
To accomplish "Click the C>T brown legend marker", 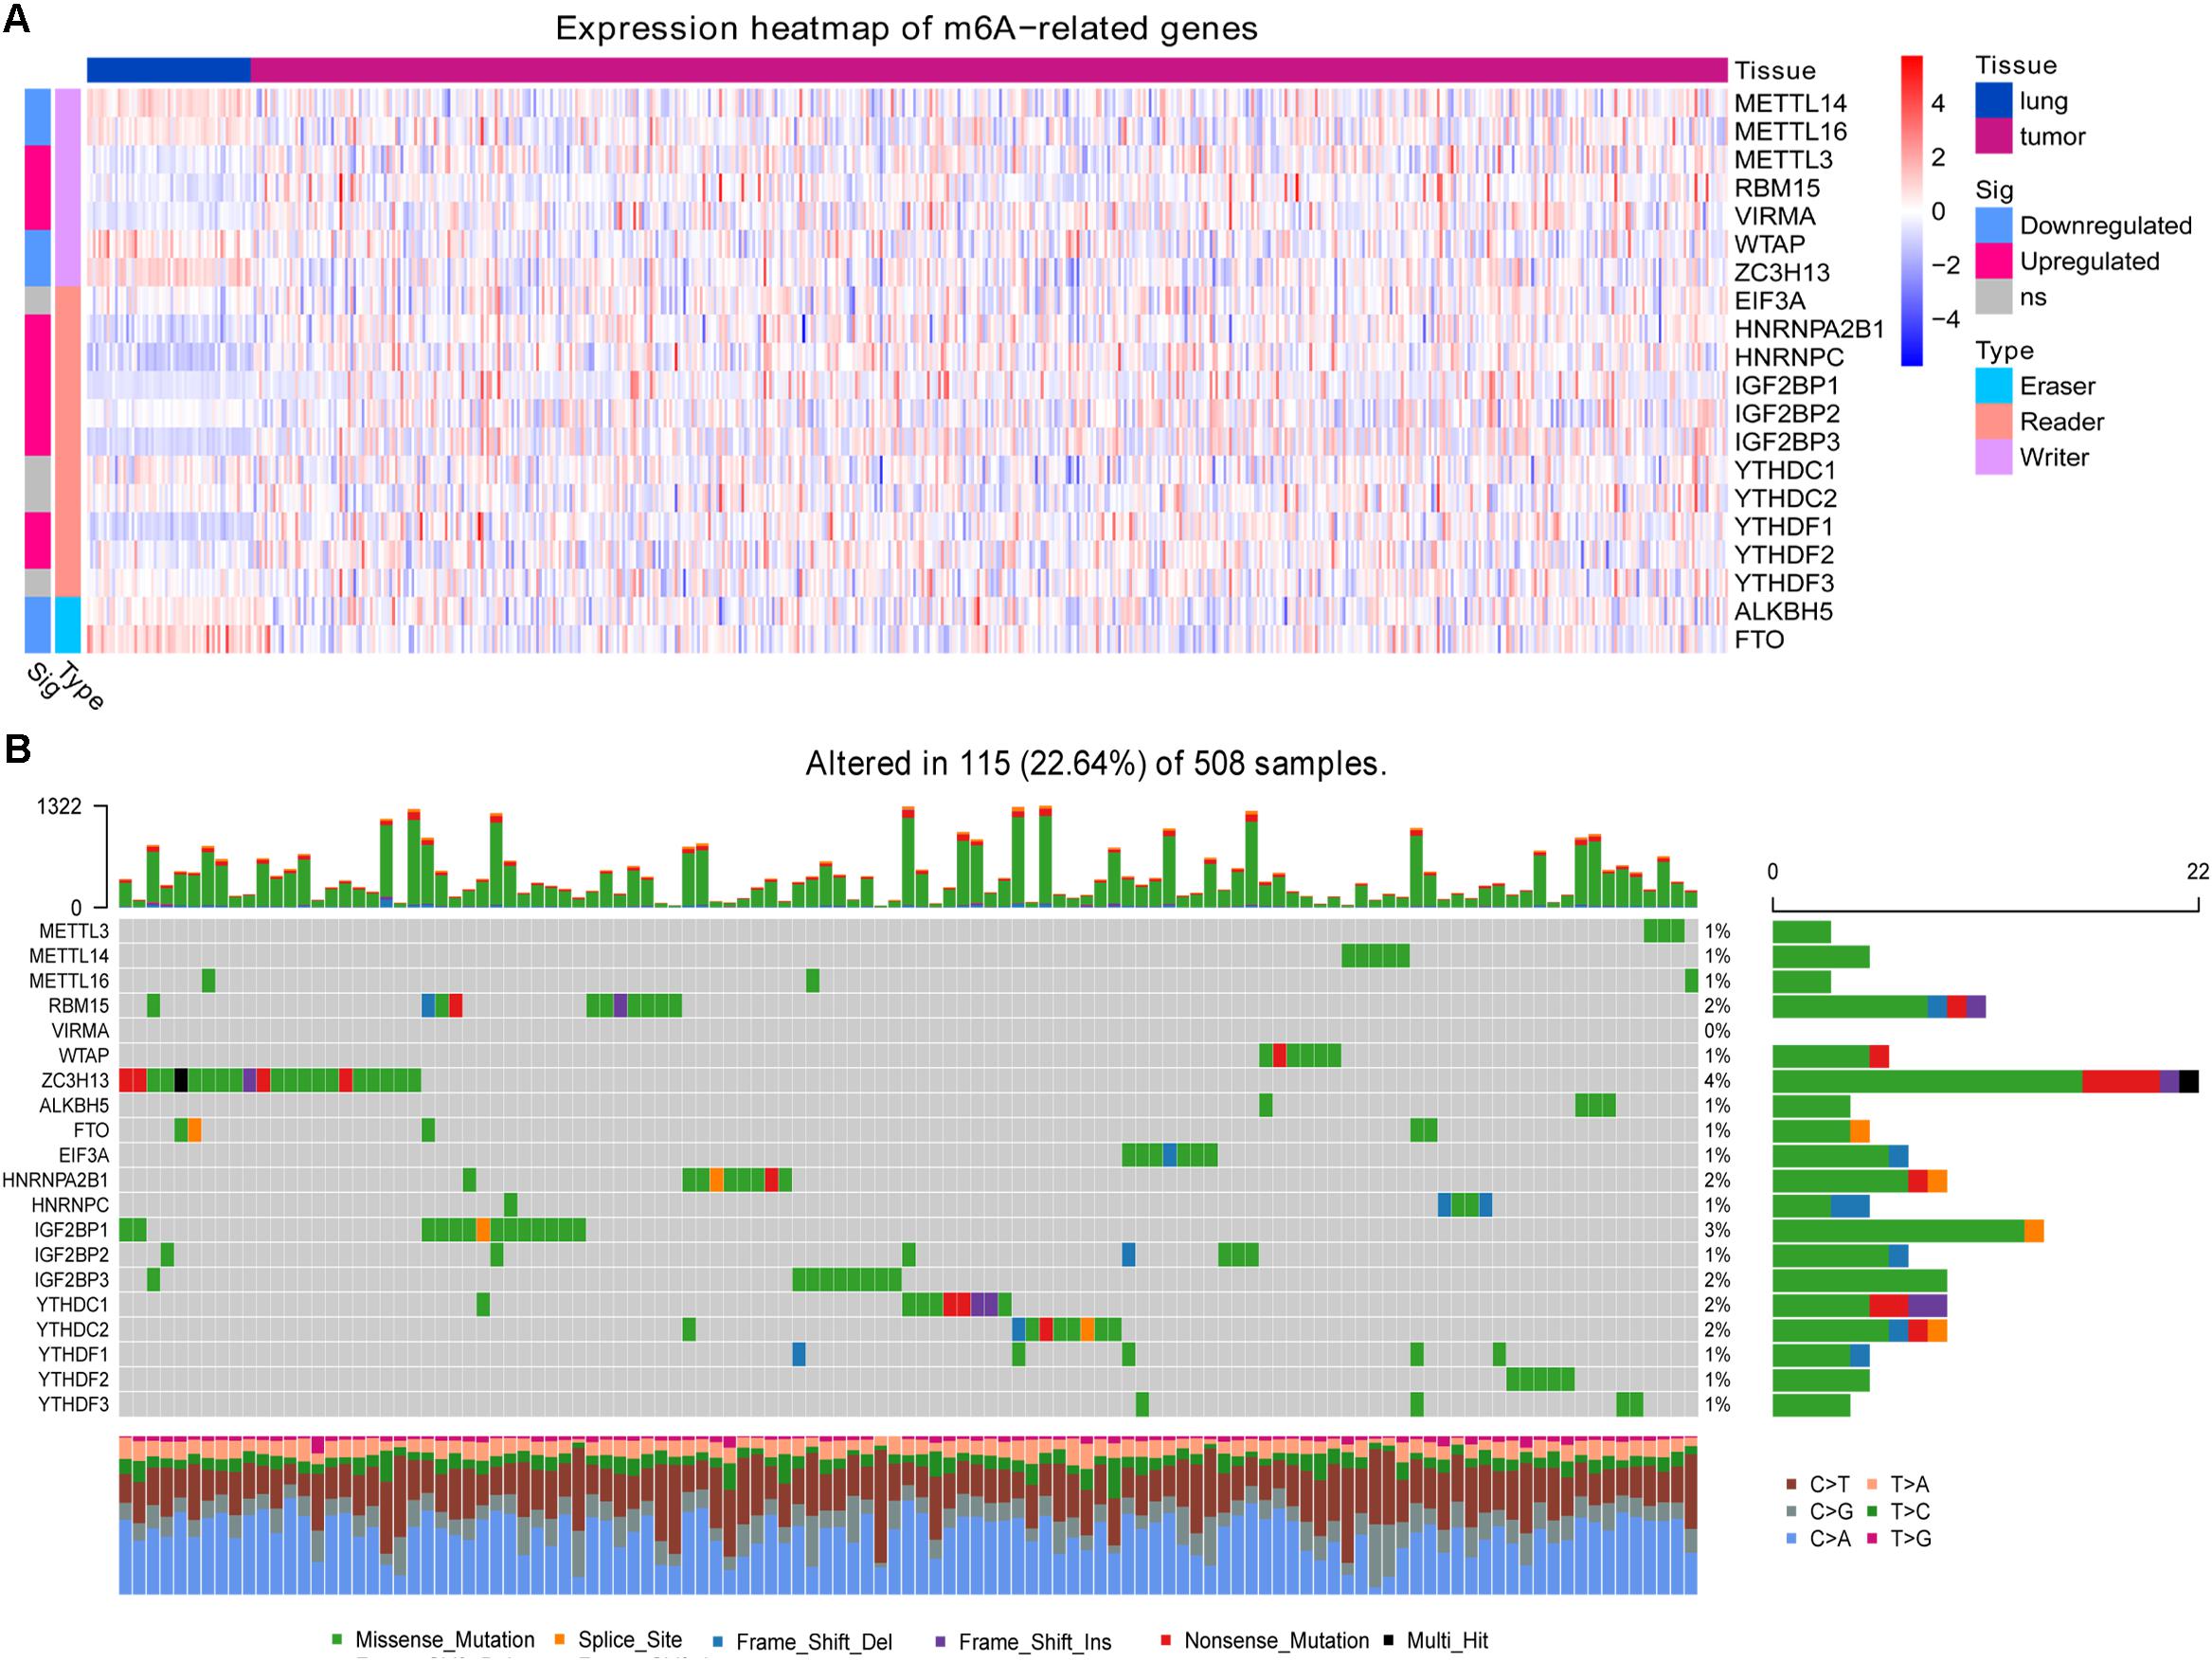I will coord(1791,1485).
